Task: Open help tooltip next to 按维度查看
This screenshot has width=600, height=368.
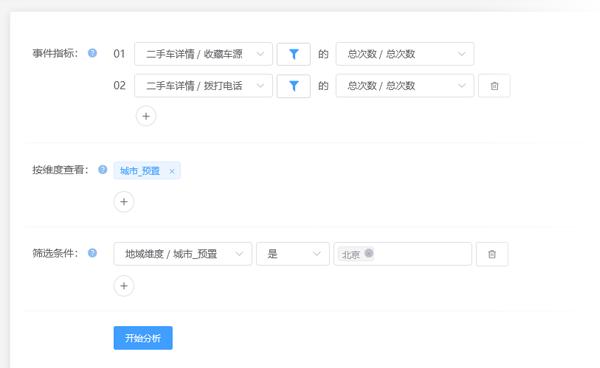Action: click(103, 169)
